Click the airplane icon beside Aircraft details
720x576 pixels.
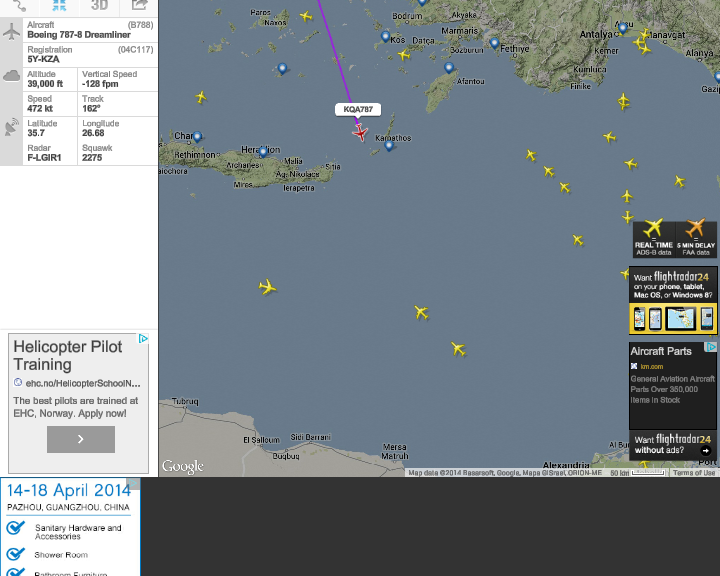pyautogui.click(x=11, y=31)
